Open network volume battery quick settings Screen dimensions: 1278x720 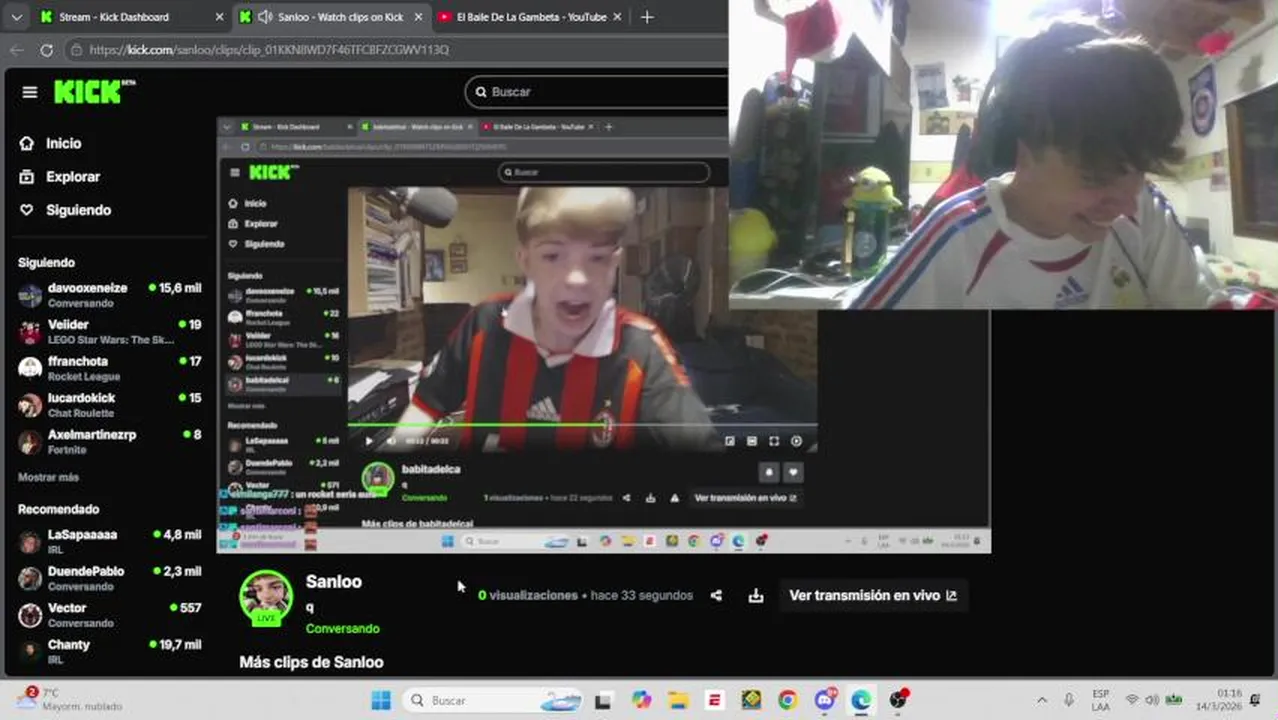pyautogui.click(x=1152, y=700)
